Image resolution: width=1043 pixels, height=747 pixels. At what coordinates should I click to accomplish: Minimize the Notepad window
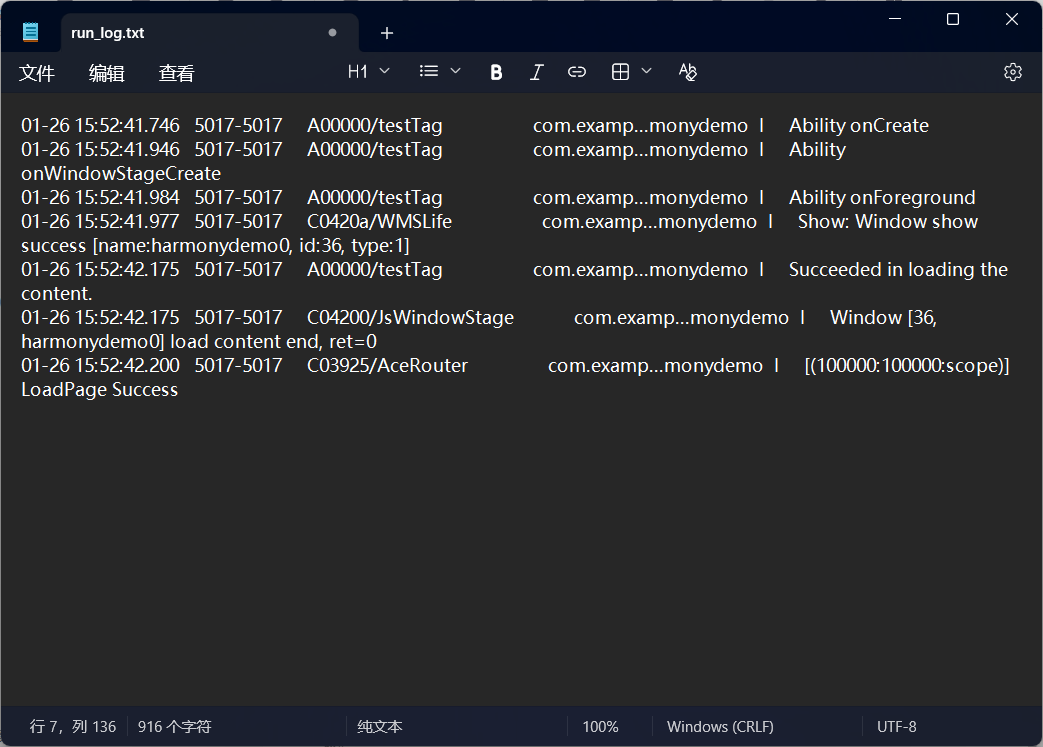[x=895, y=19]
